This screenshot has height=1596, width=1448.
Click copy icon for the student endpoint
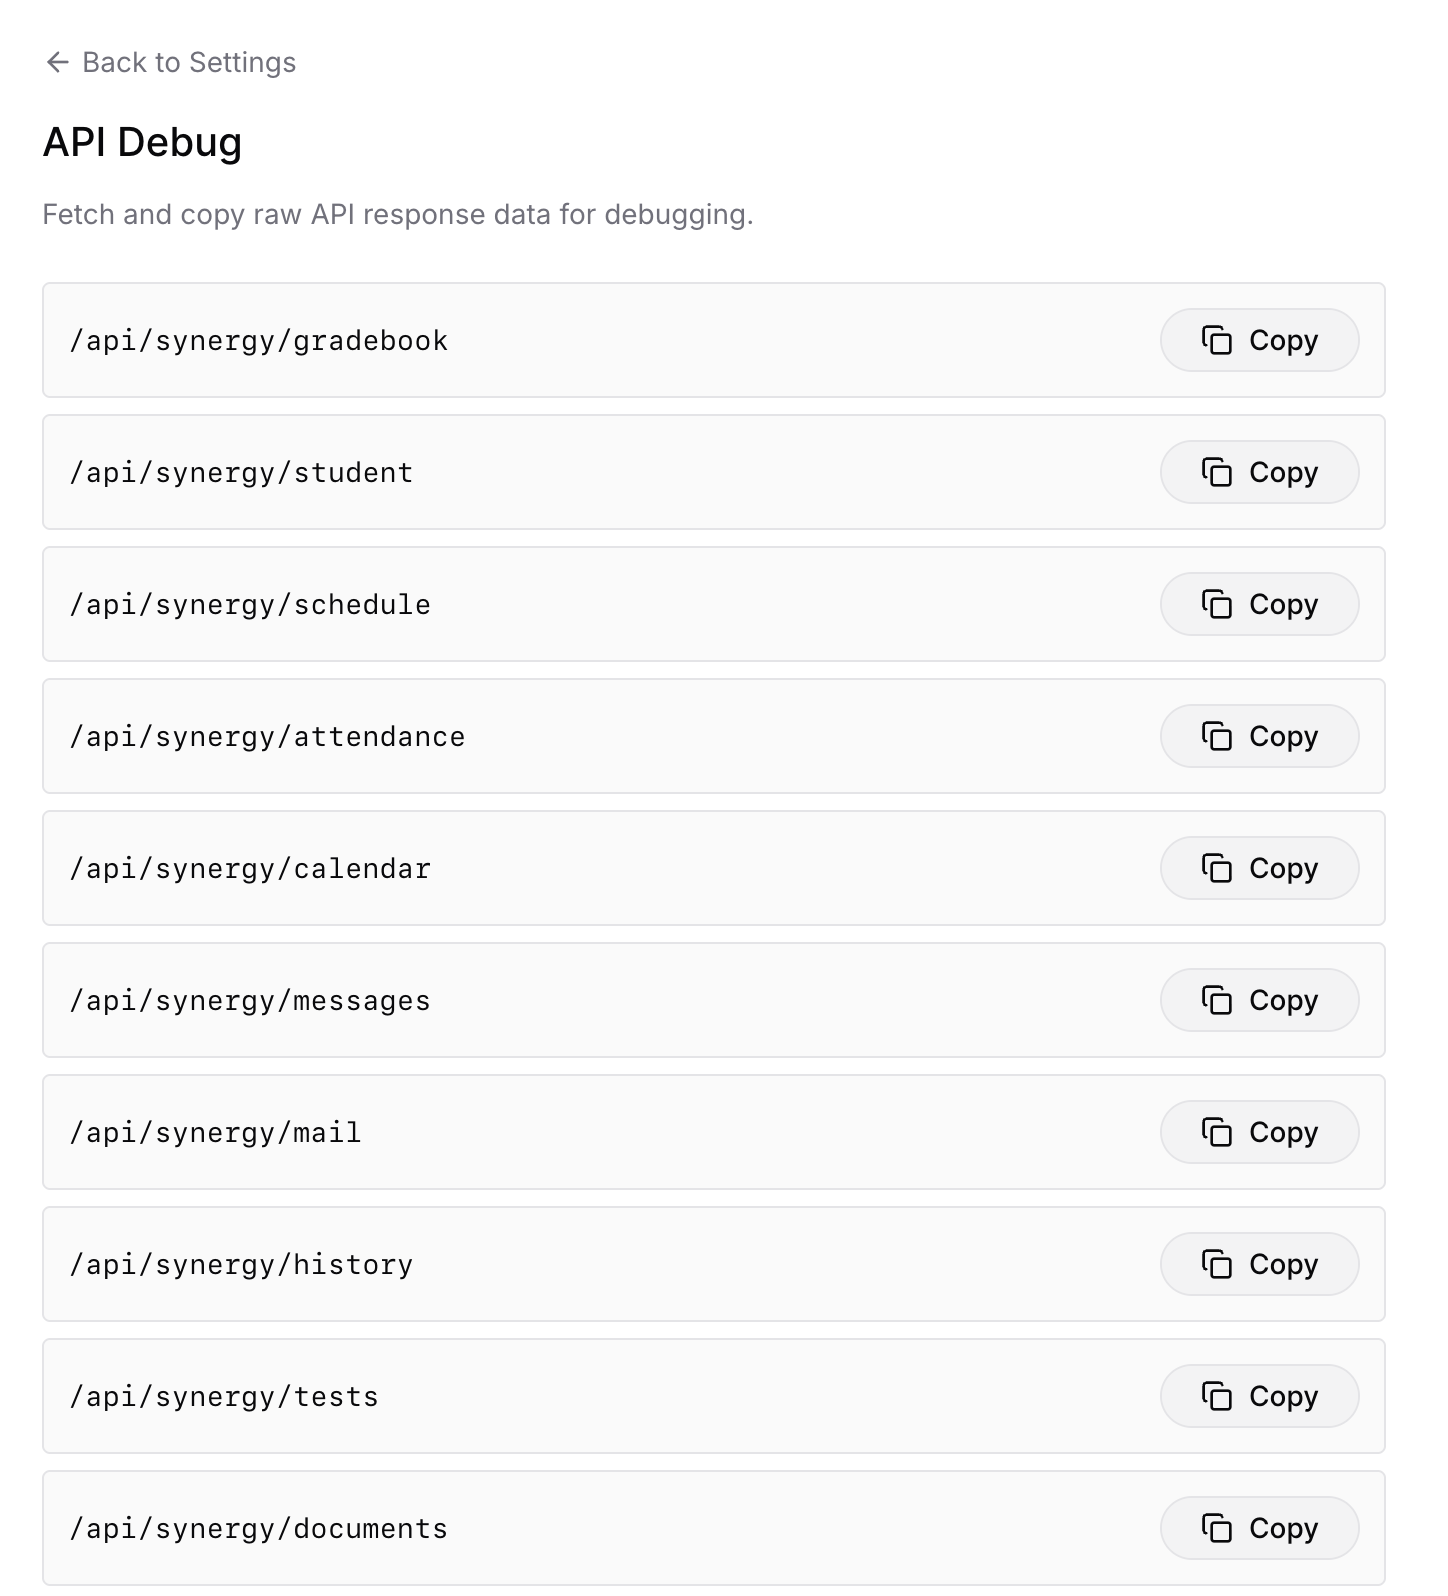[x=1216, y=472]
